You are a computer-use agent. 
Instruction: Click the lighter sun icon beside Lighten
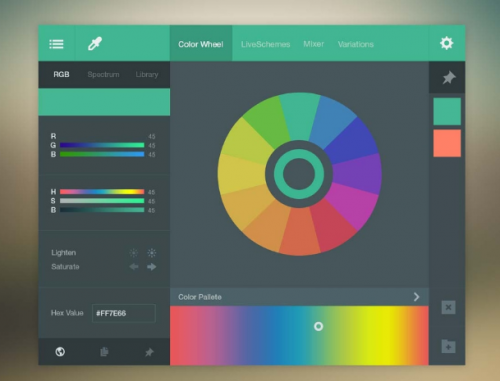(x=134, y=253)
